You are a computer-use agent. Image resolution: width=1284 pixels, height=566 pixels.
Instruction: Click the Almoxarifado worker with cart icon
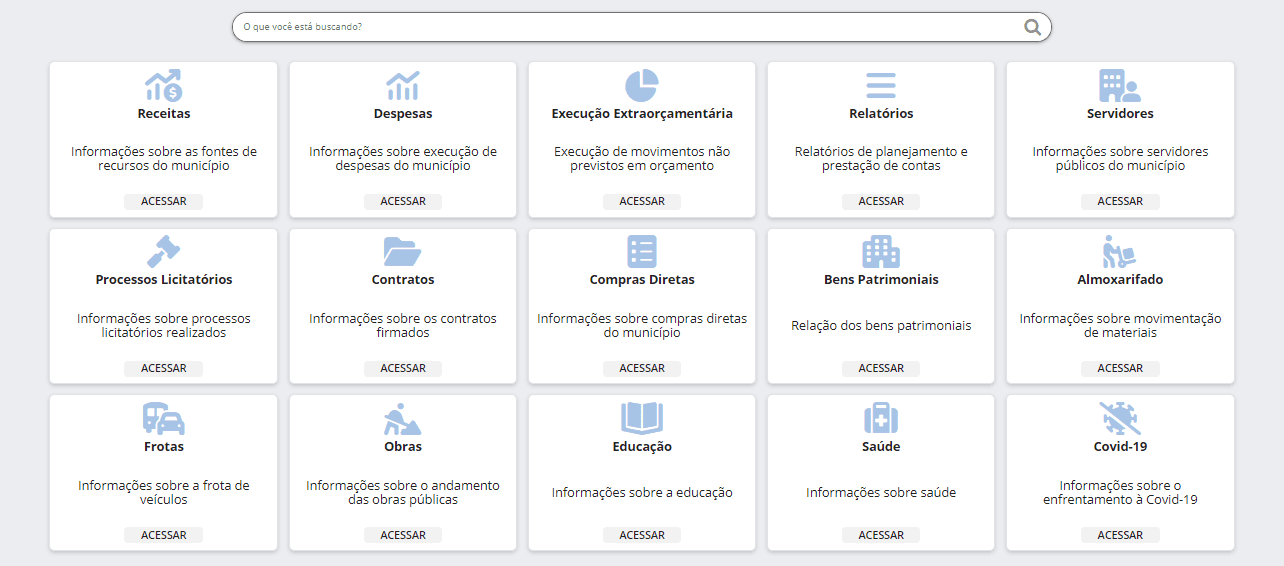click(x=1119, y=251)
